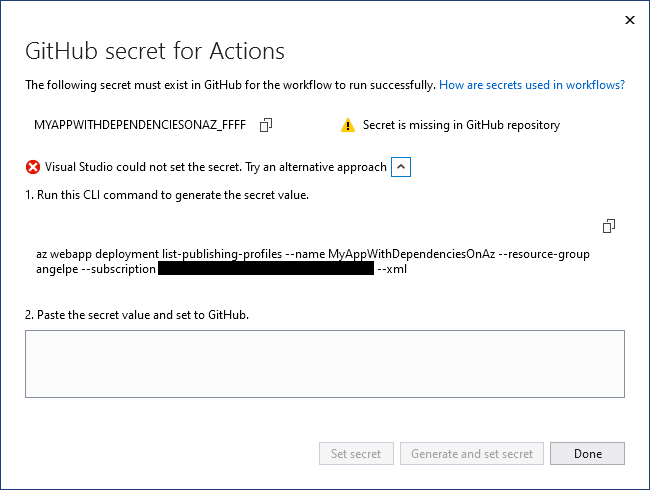Click Generate and set secret button

[473, 454]
